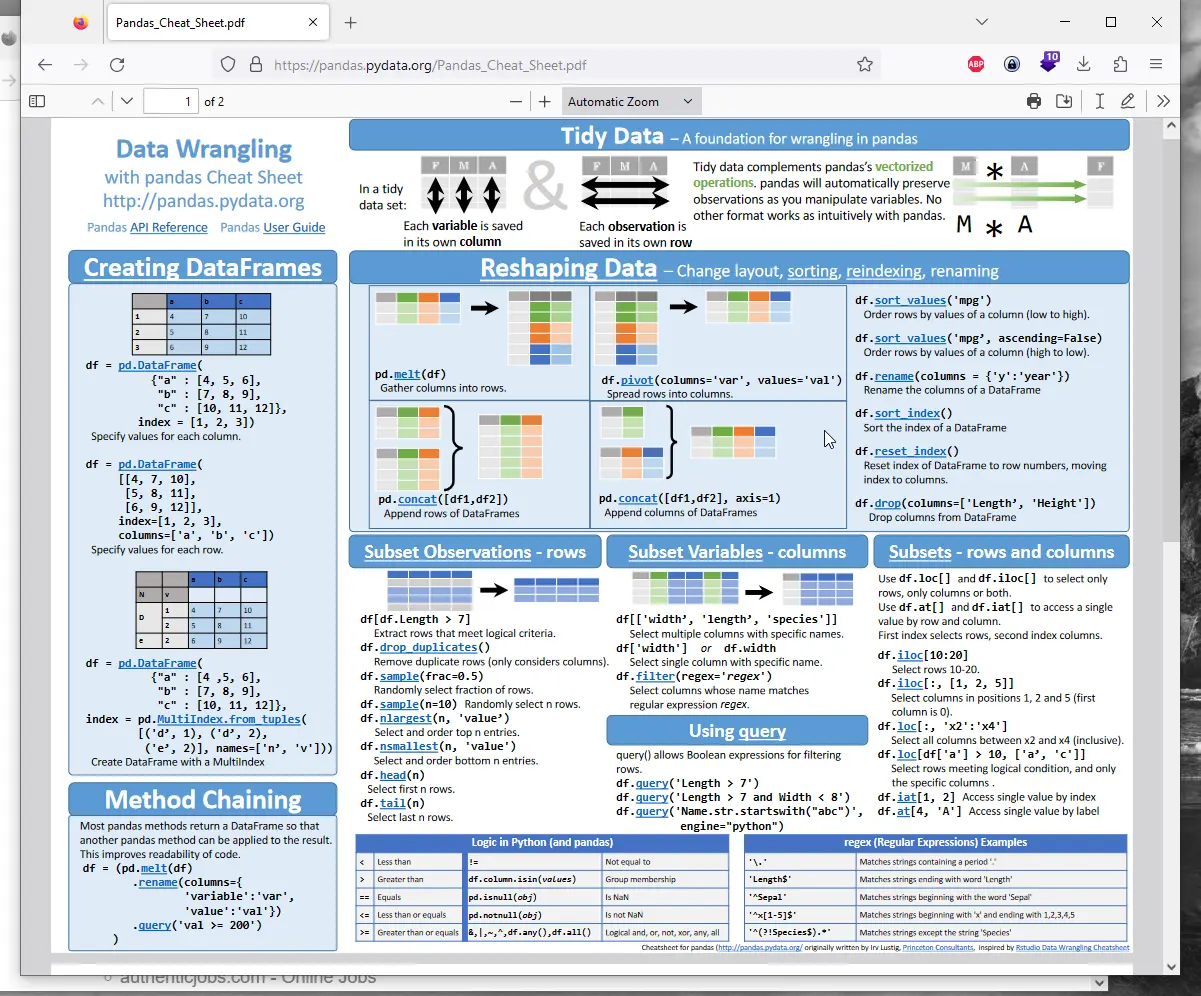Go to the next PDF page

point(126,101)
